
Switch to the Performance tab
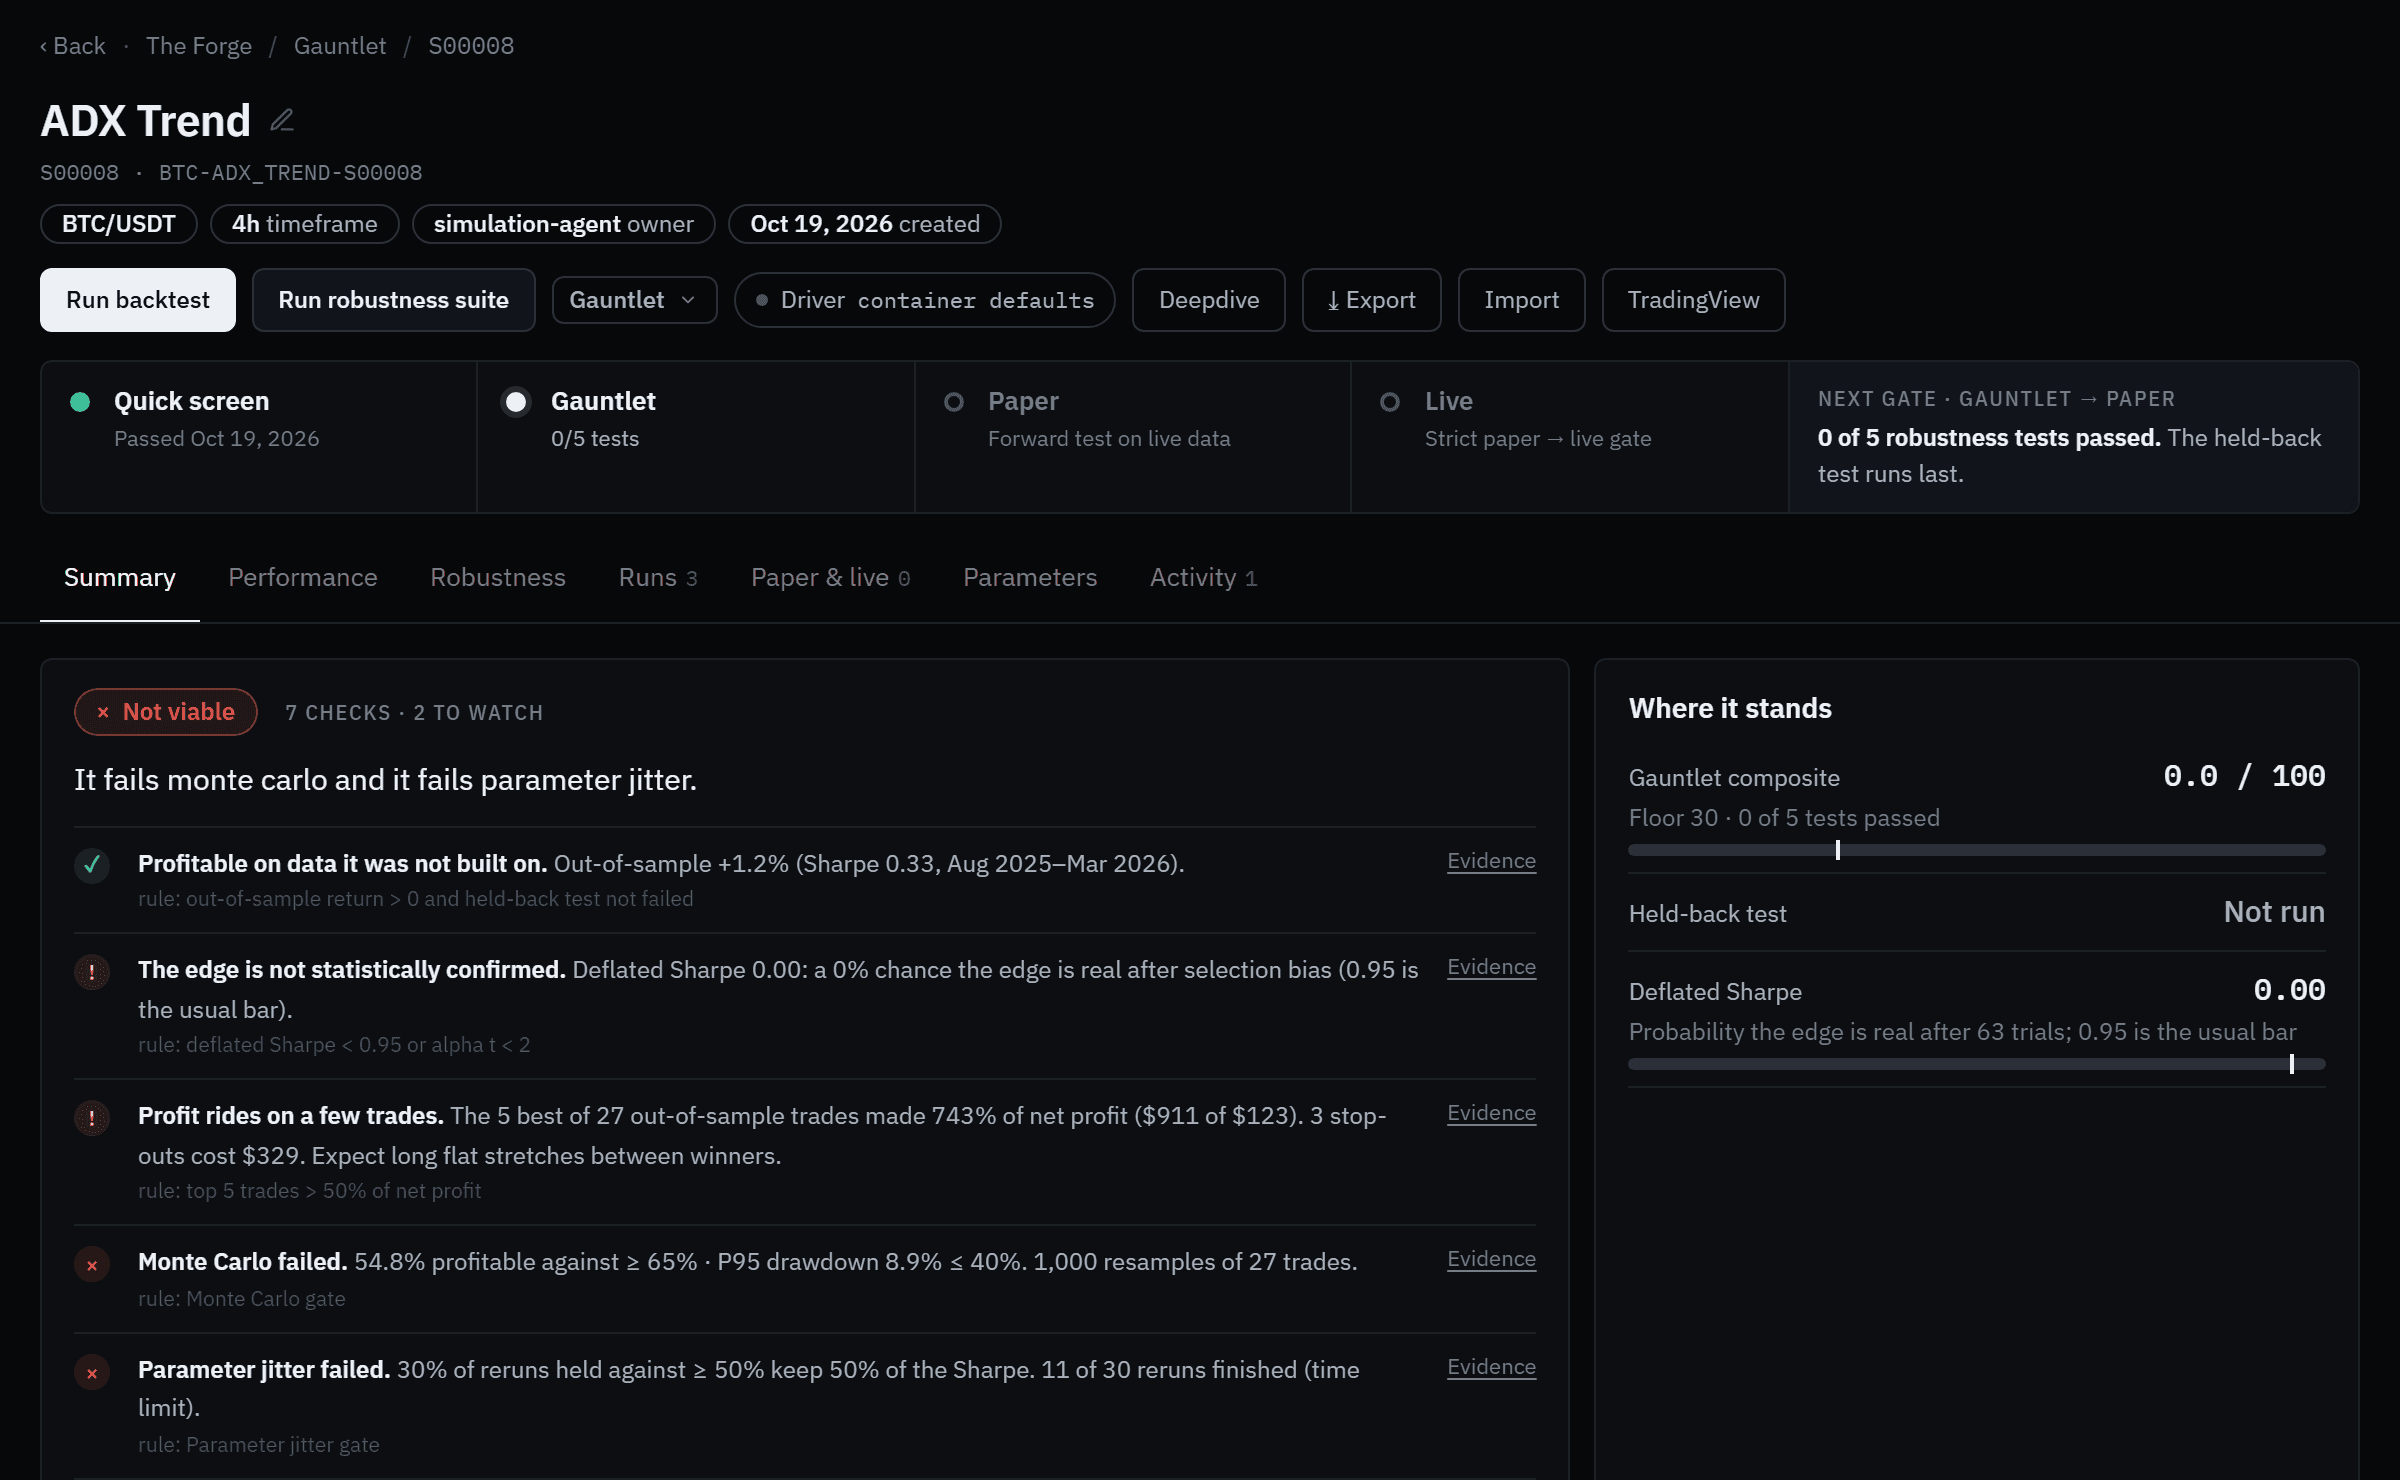303,578
